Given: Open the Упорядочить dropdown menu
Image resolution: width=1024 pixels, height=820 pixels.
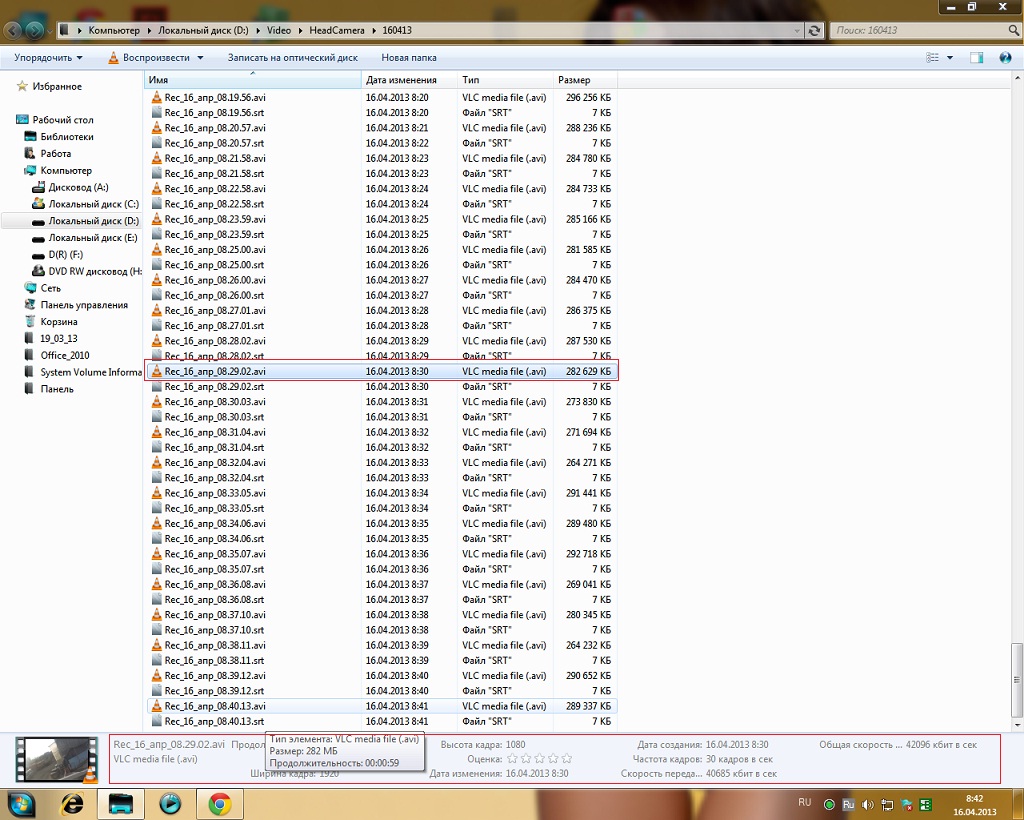Looking at the screenshot, I should (47, 58).
